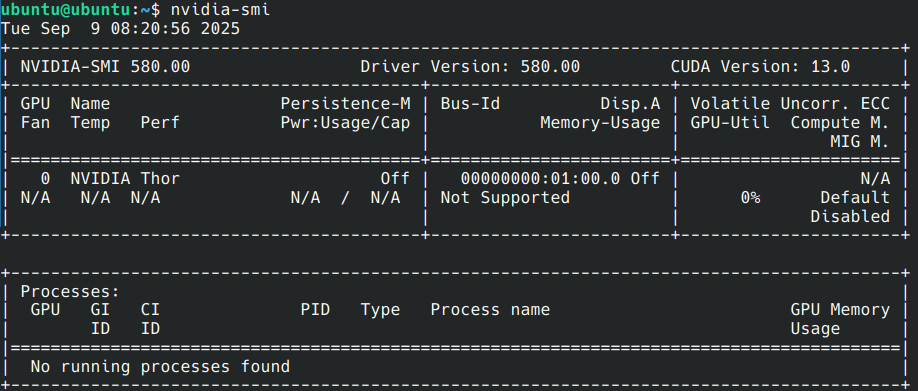Click the ubuntu@ubuntu shell prompt

click(x=81, y=9)
